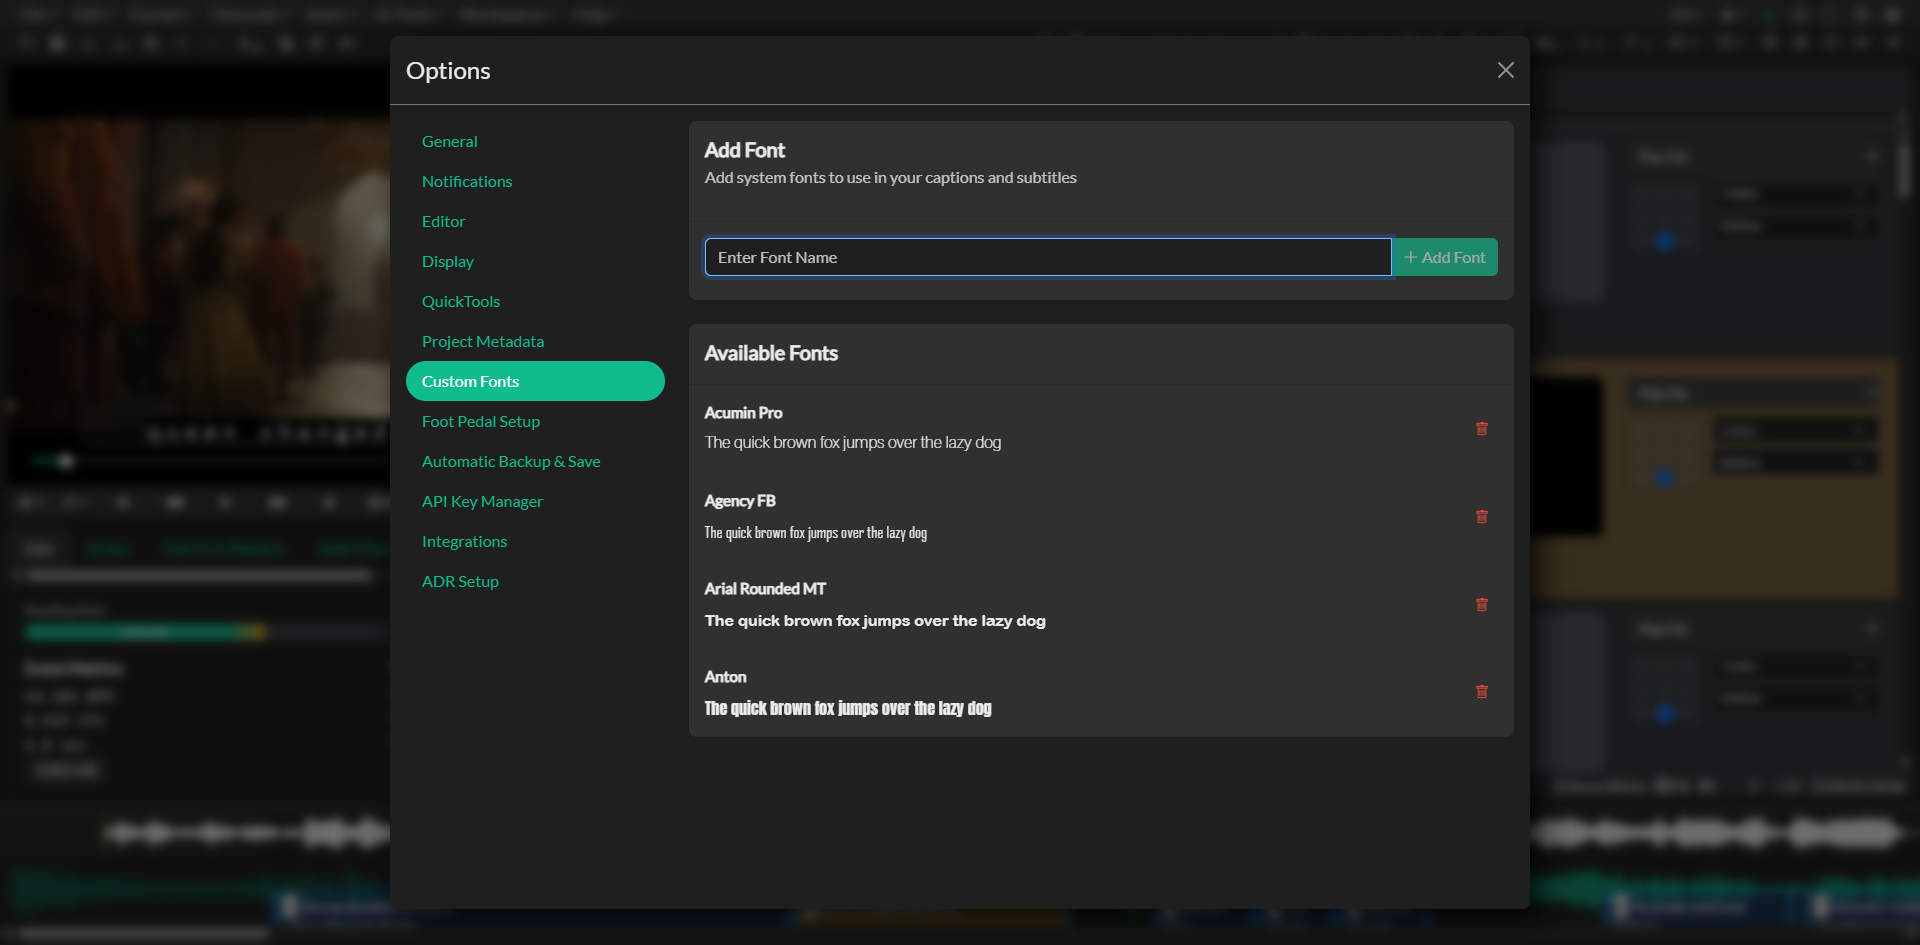1920x945 pixels.
Task: Select the Arial Rounded MT font name
Action: [x=765, y=589]
